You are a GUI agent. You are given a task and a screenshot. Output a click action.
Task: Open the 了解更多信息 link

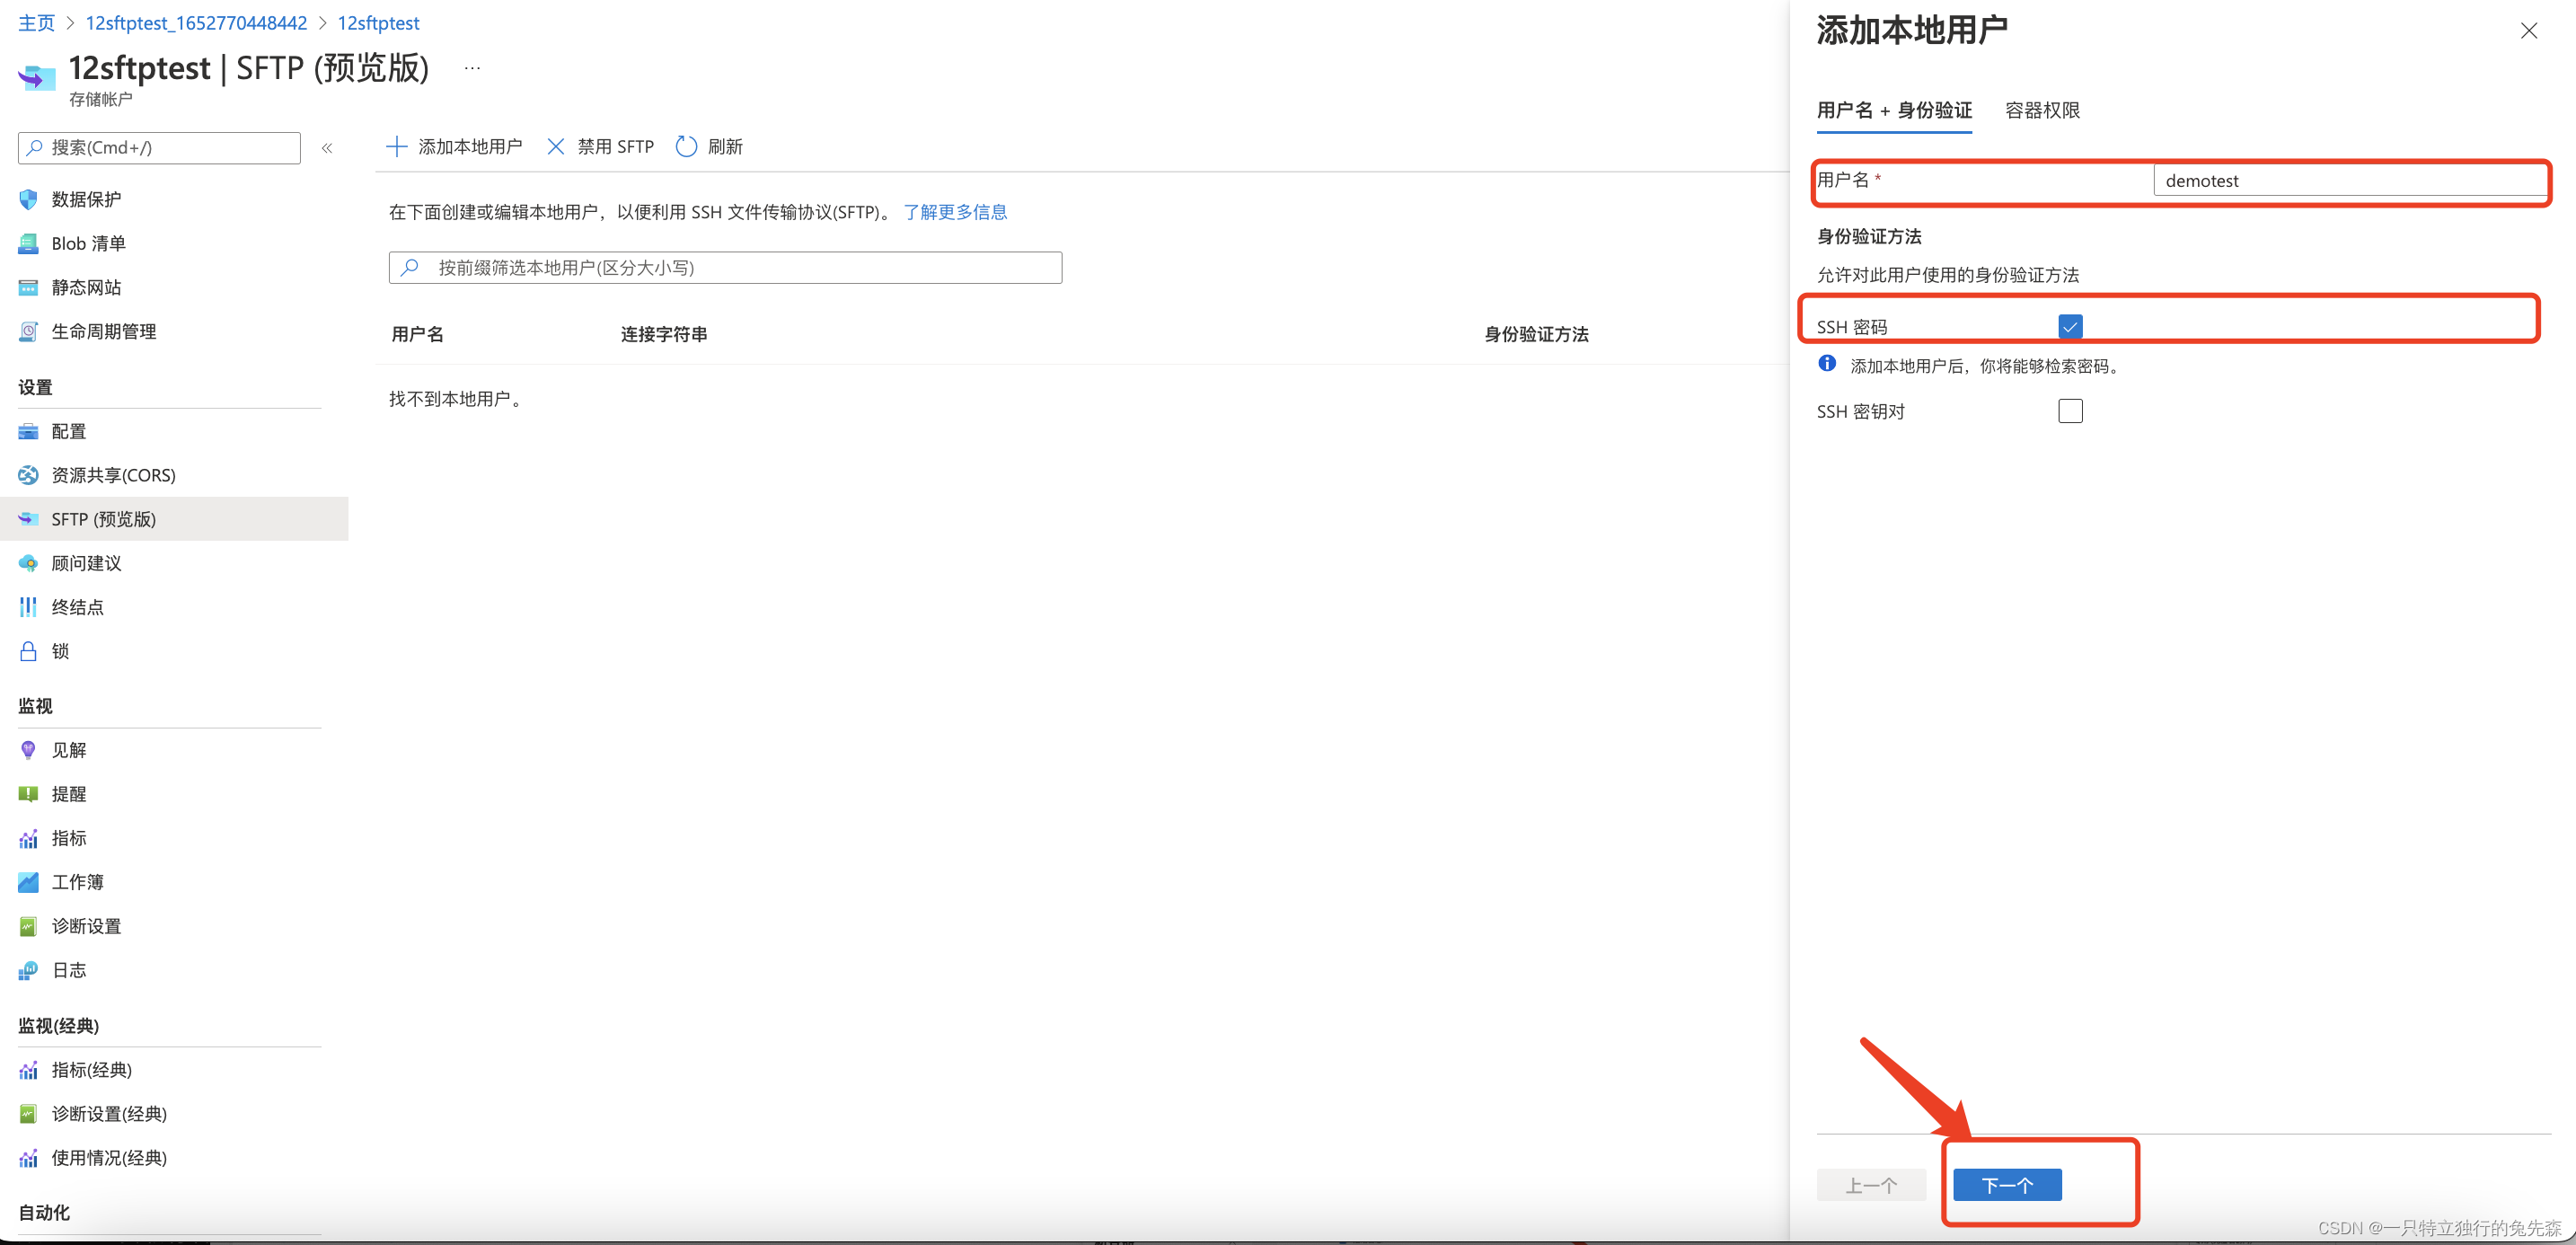(955, 212)
